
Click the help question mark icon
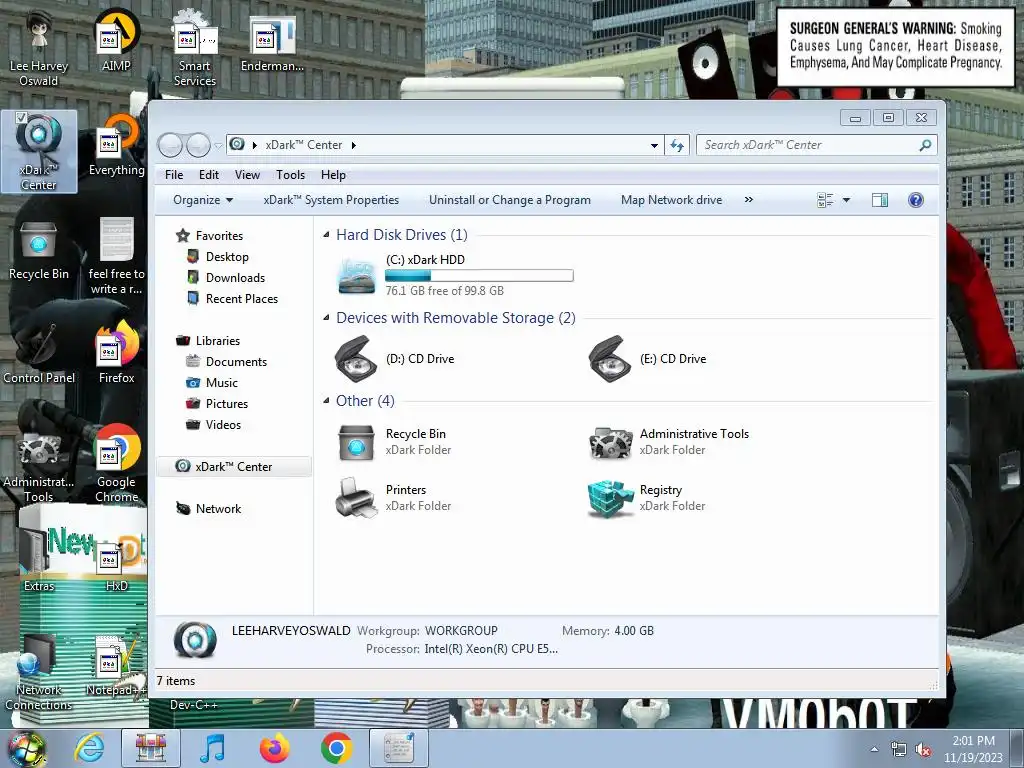916,200
